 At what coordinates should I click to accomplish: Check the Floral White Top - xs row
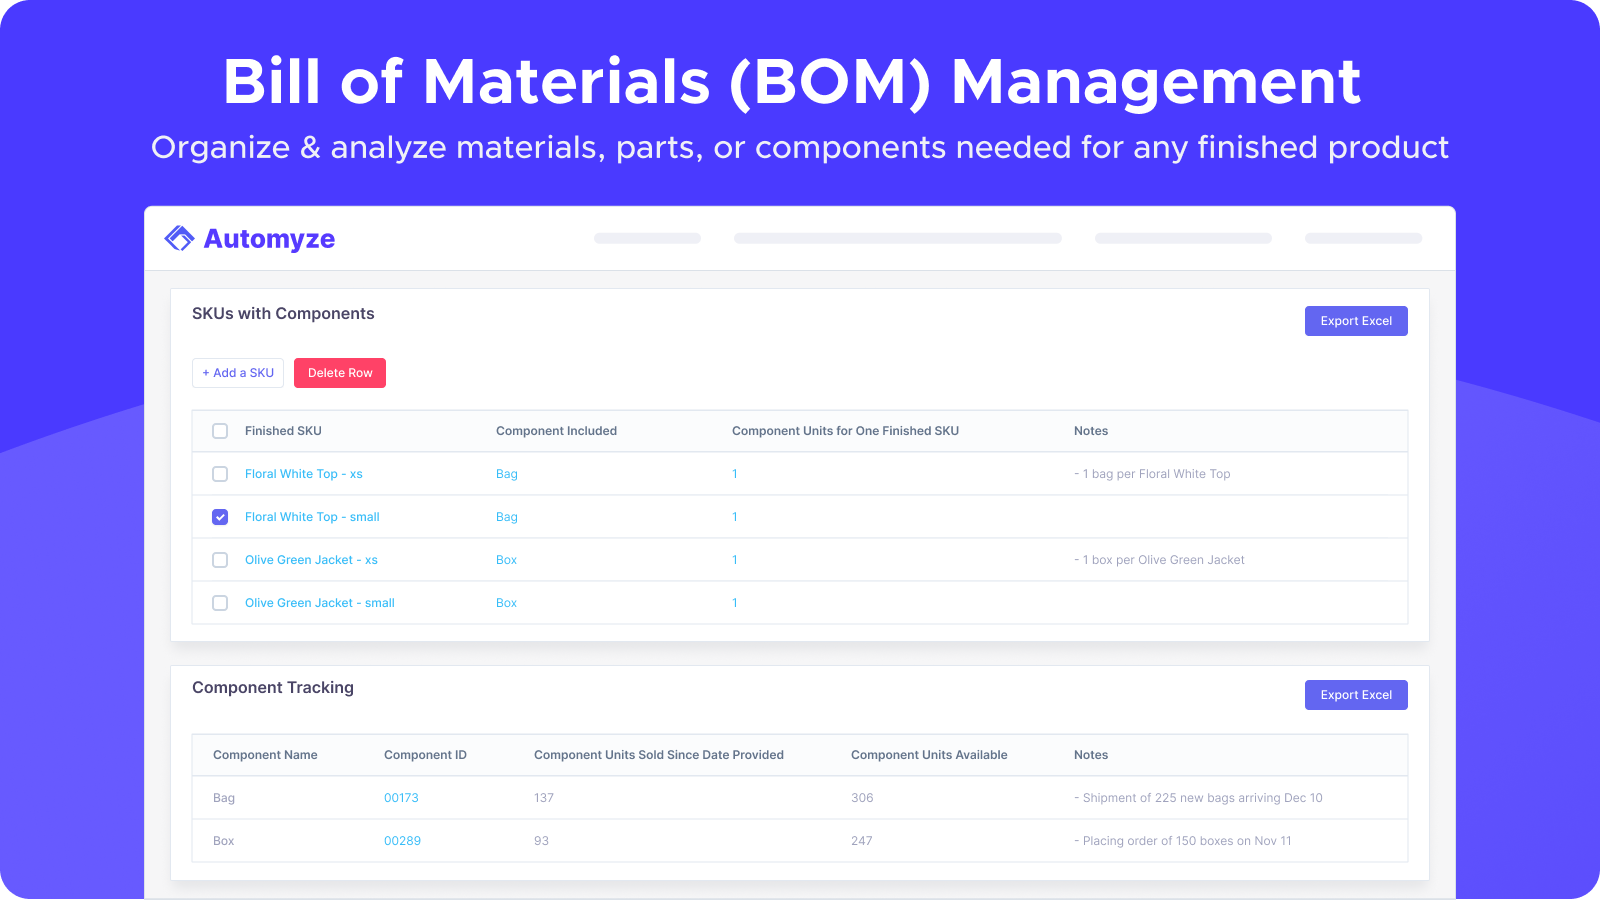pyautogui.click(x=220, y=474)
